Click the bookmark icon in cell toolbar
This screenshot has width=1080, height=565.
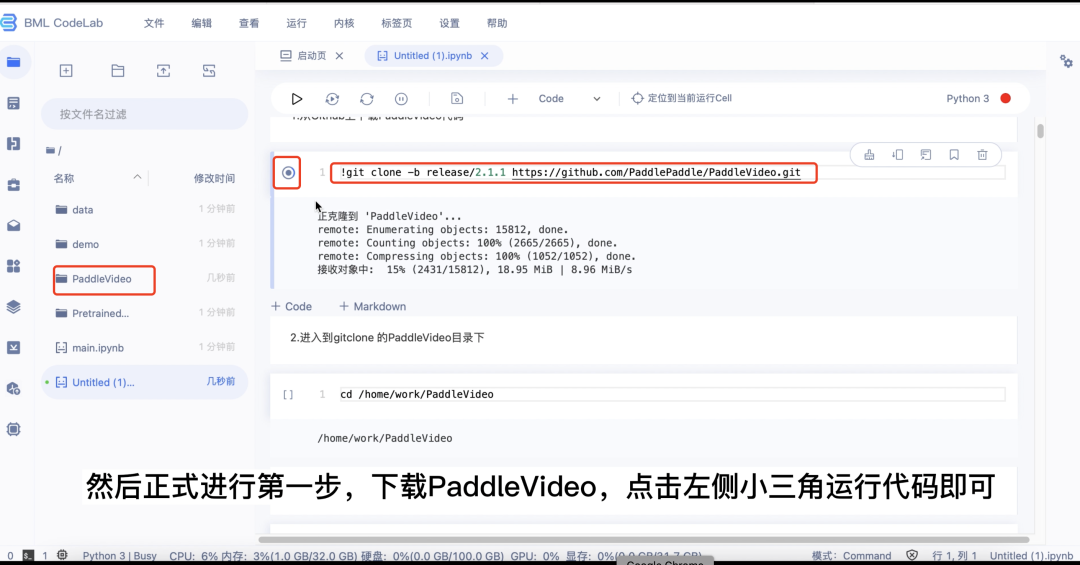tap(954, 155)
